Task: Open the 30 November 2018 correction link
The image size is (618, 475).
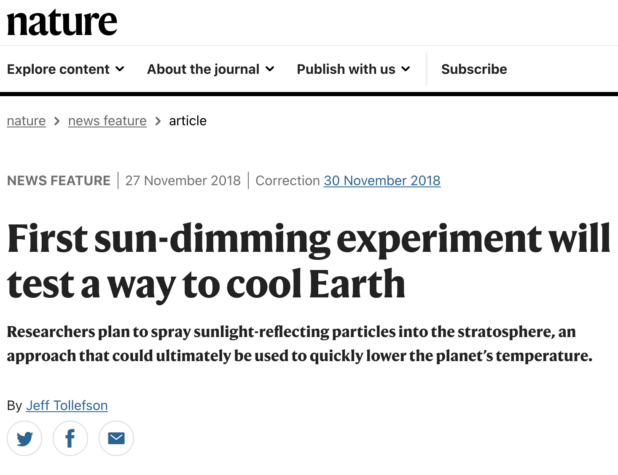Action: click(x=382, y=181)
